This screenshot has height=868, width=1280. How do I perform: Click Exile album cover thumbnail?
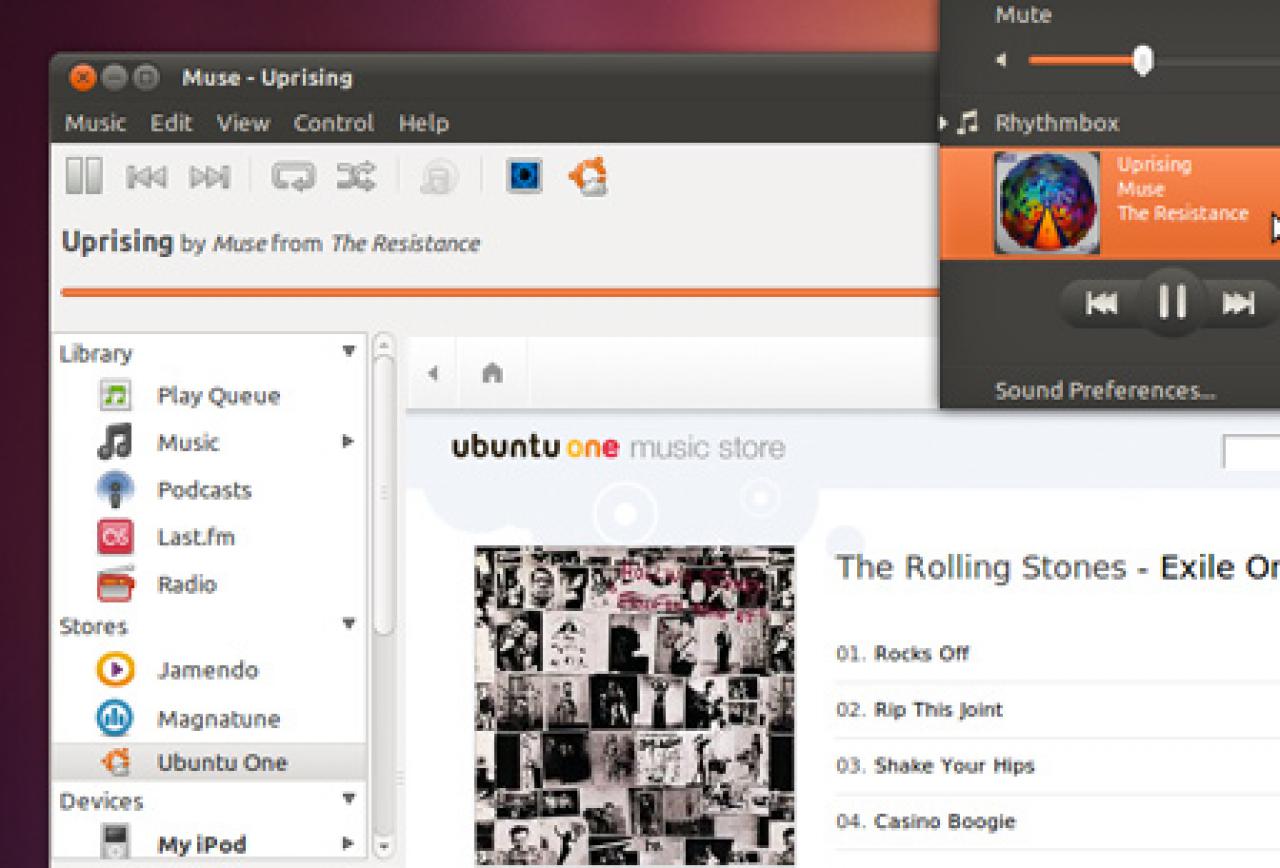pos(634,706)
